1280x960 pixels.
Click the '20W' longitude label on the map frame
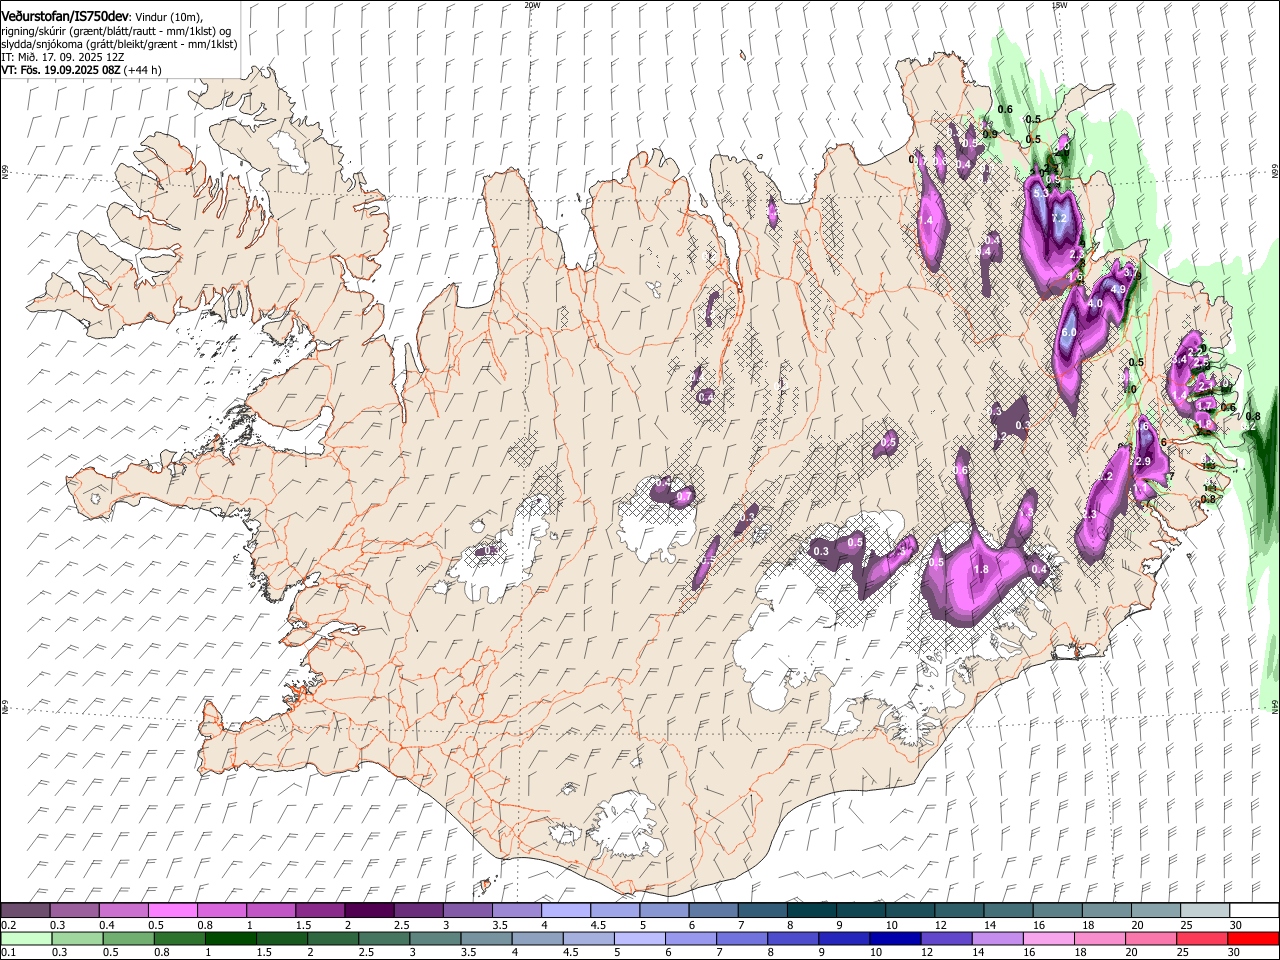pos(532,5)
